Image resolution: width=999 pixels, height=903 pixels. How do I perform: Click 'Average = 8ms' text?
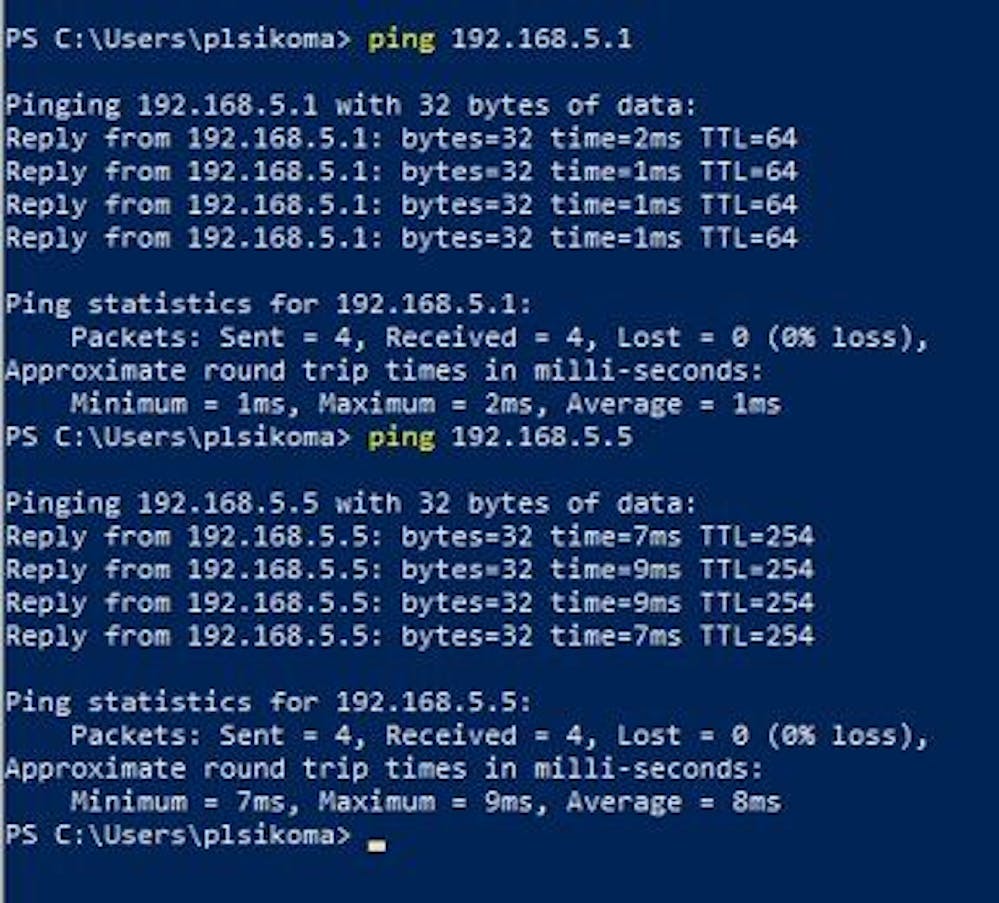673,802
